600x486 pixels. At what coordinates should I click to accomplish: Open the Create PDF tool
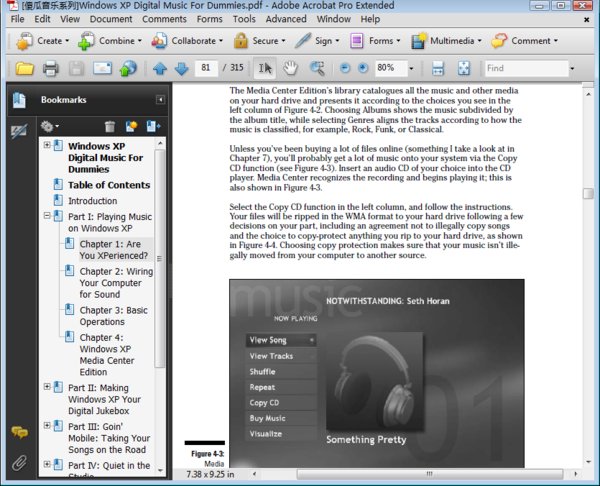tap(42, 41)
